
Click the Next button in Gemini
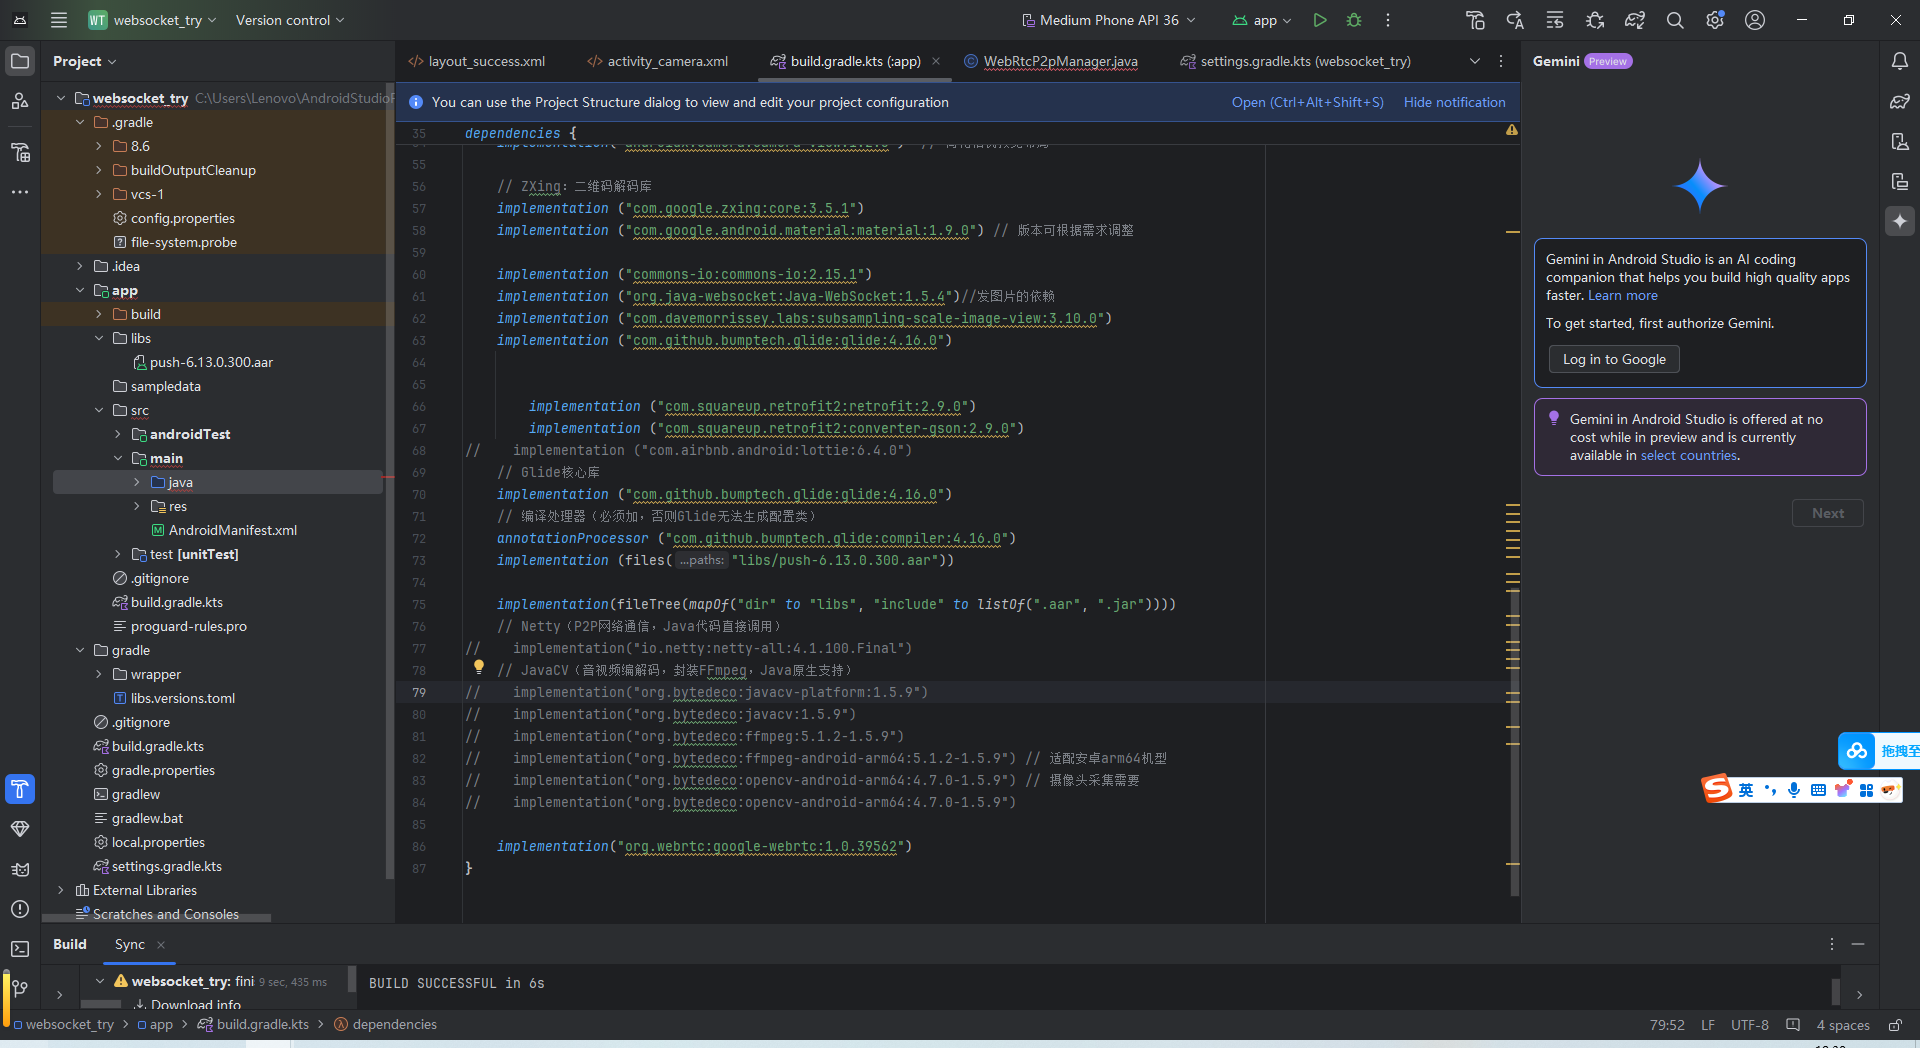(1828, 513)
